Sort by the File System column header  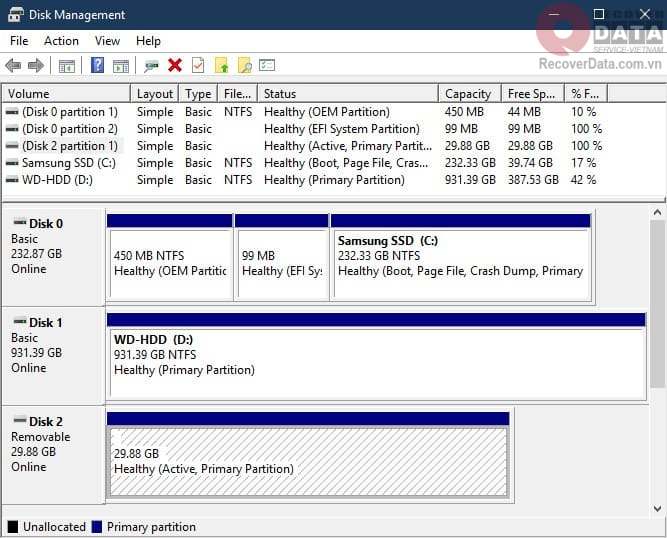coord(237,94)
